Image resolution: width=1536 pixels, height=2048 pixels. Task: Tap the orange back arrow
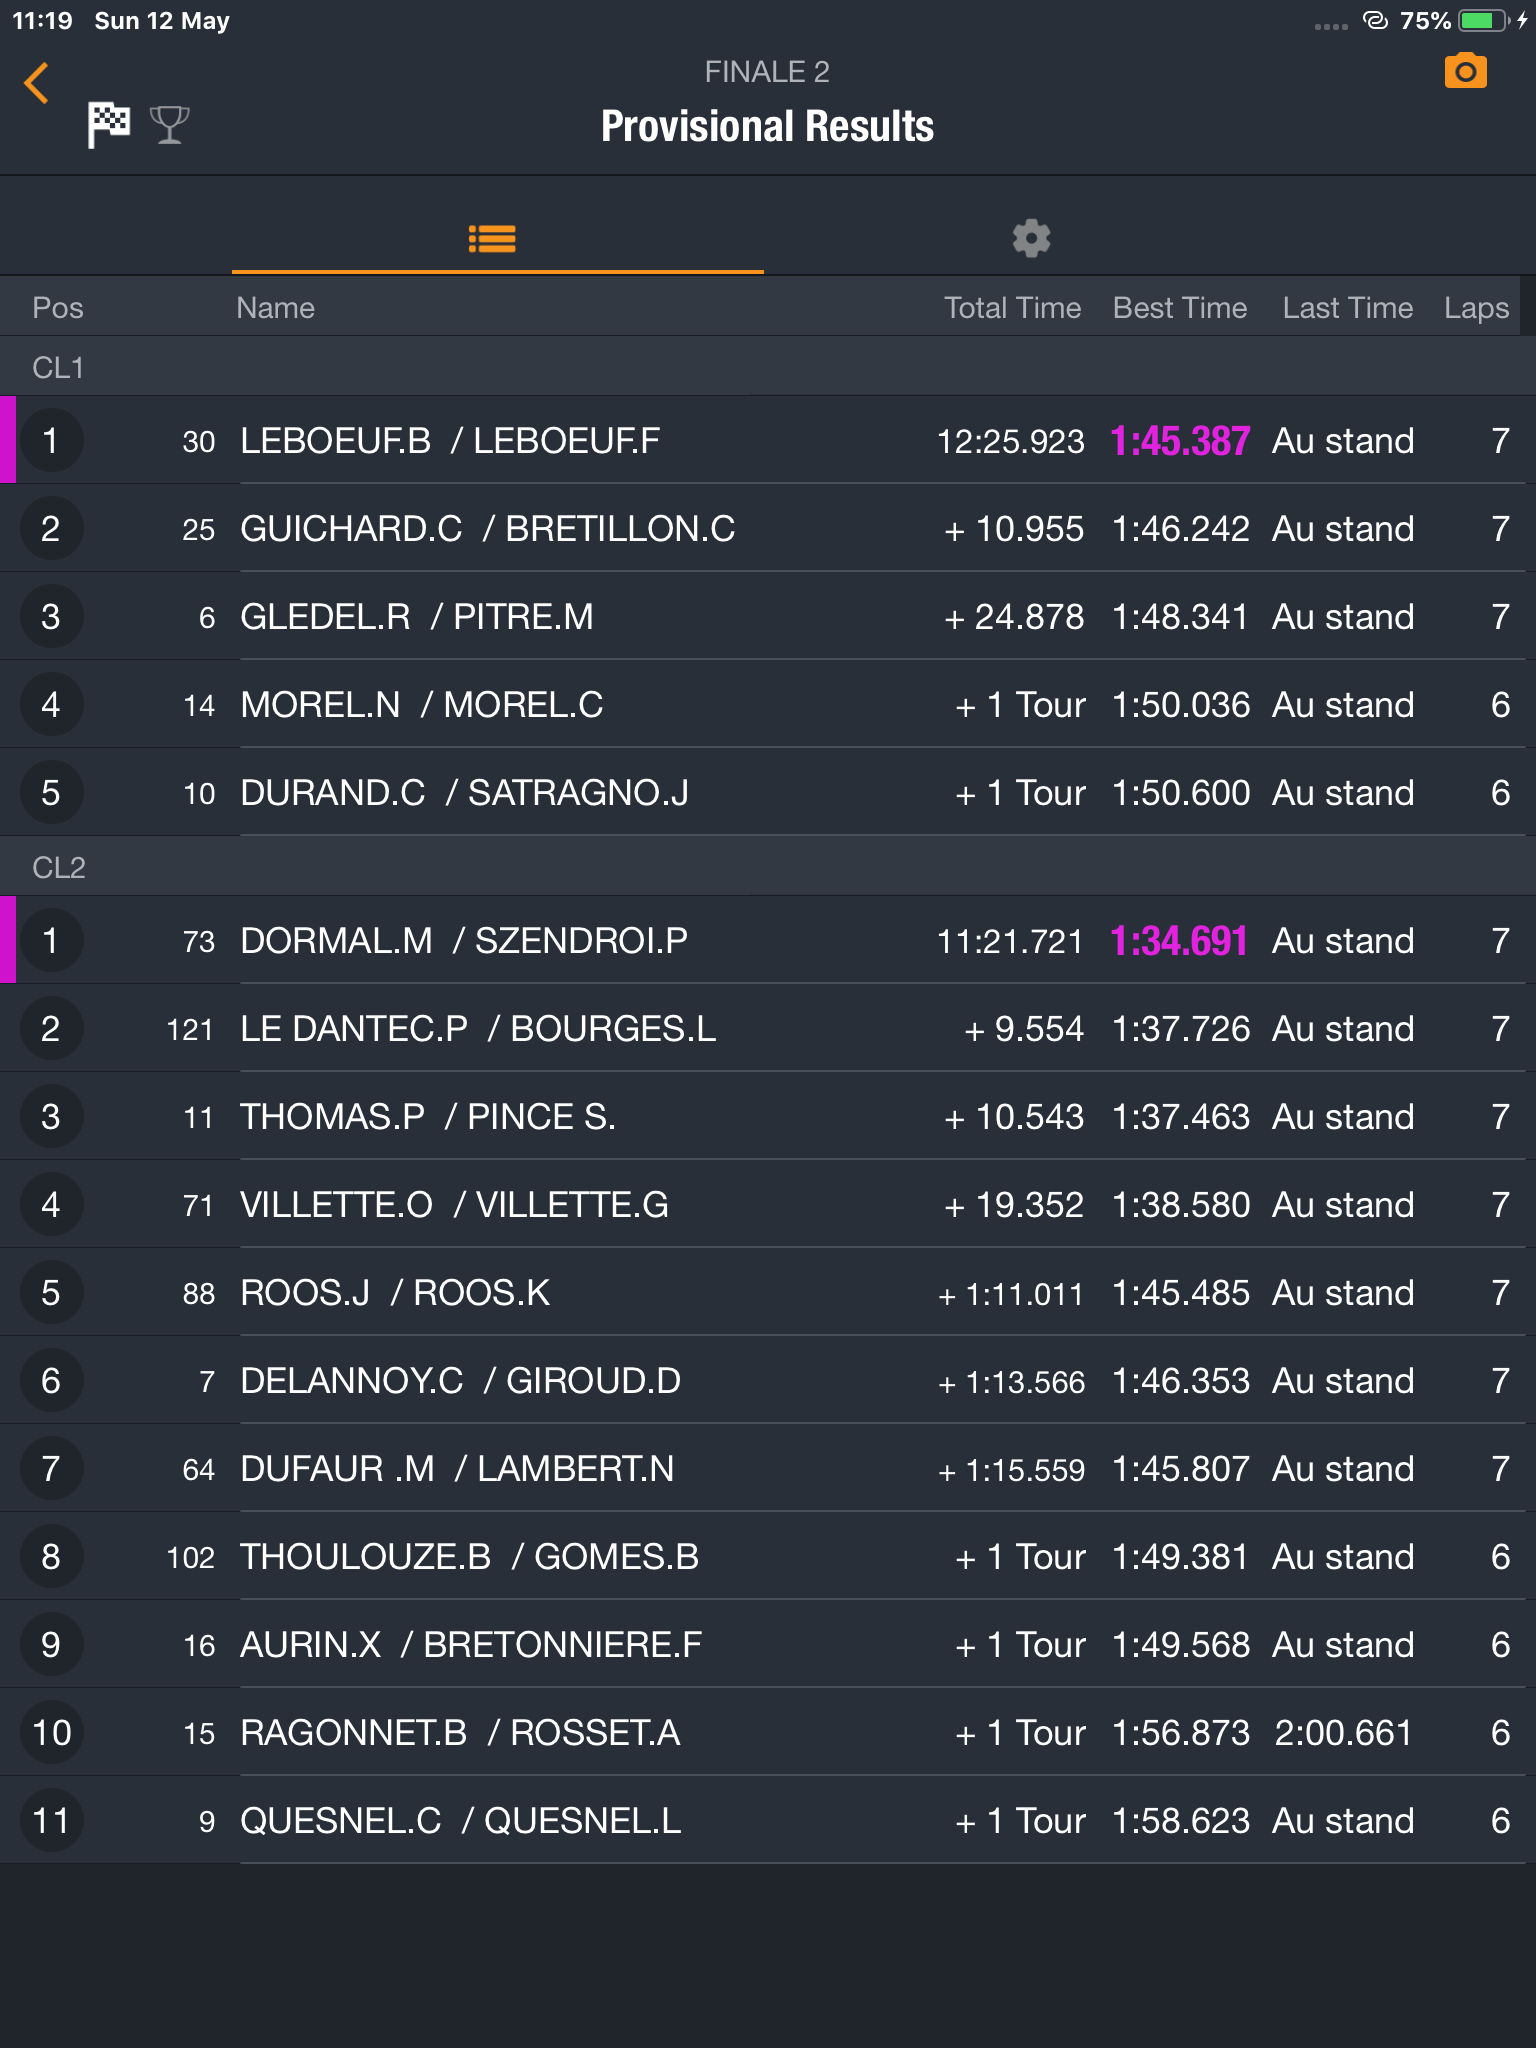point(37,83)
